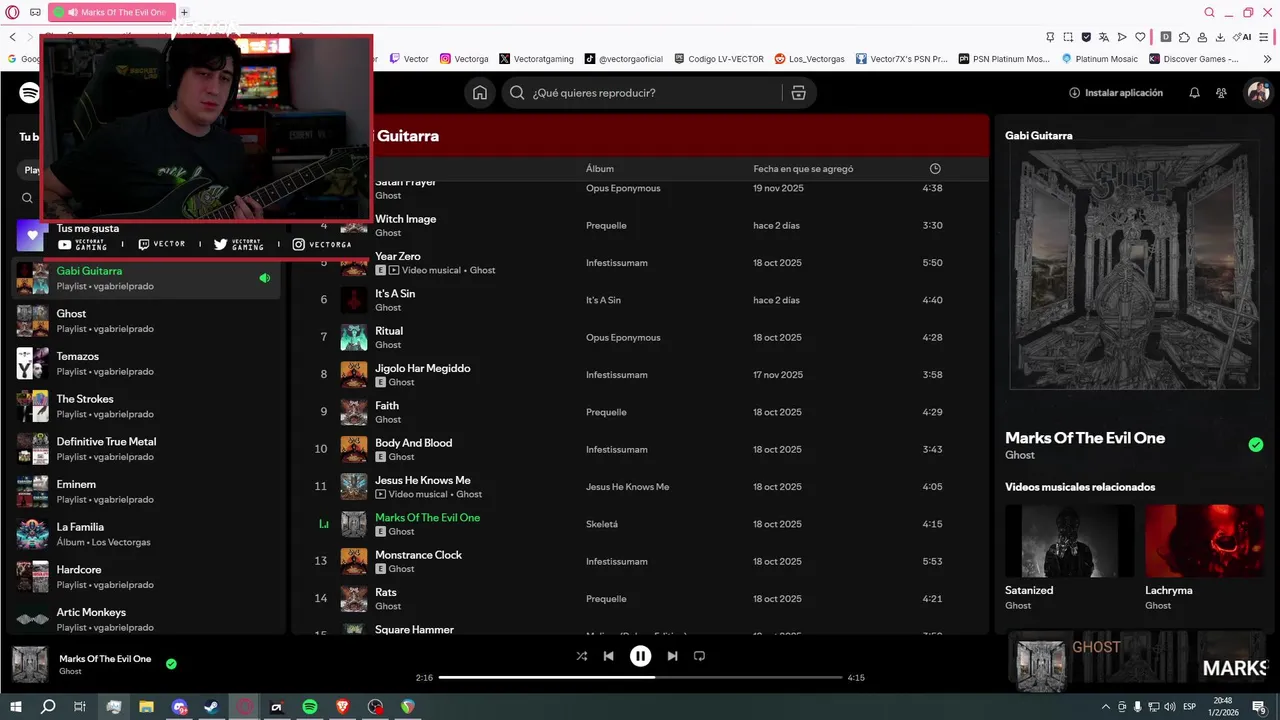1280x720 pixels.
Task: Open browser downloads icon
Action: (1220, 37)
